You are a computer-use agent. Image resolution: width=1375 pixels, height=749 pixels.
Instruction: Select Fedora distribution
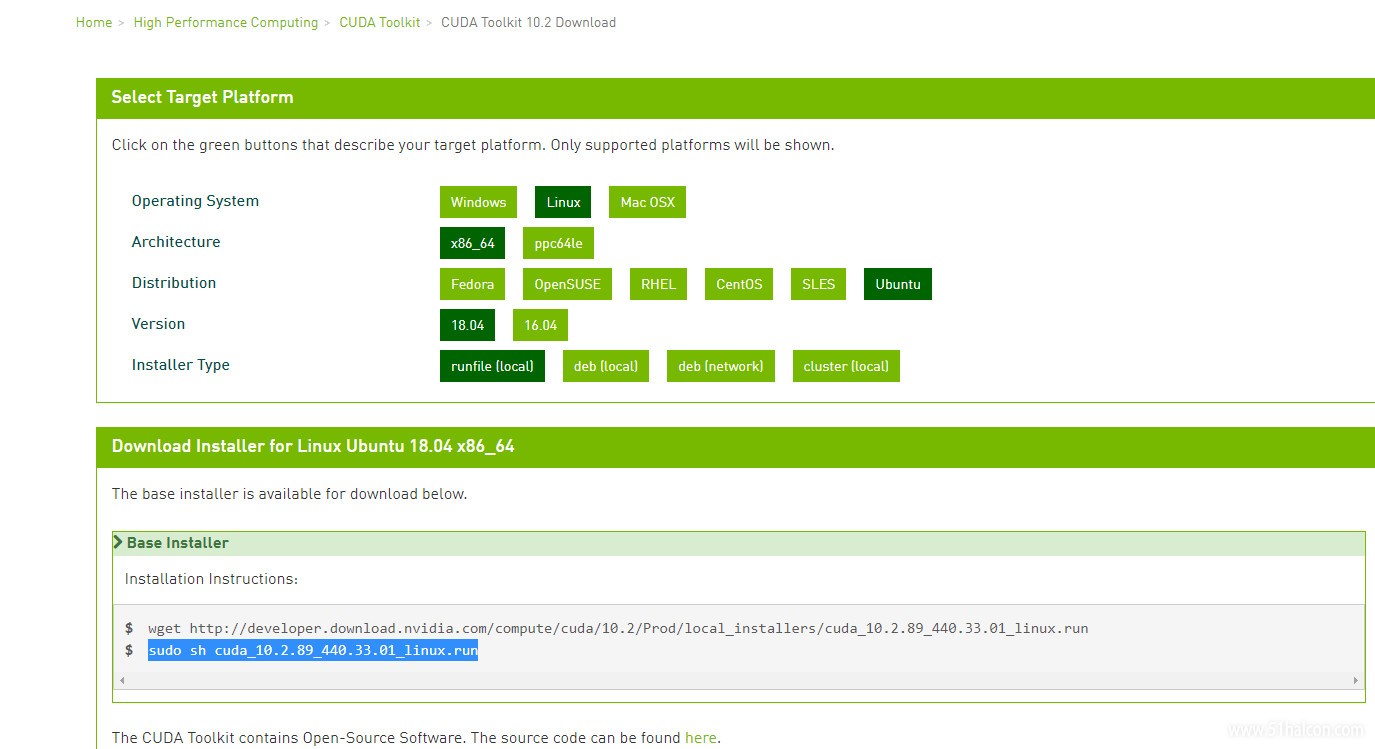click(x=472, y=284)
